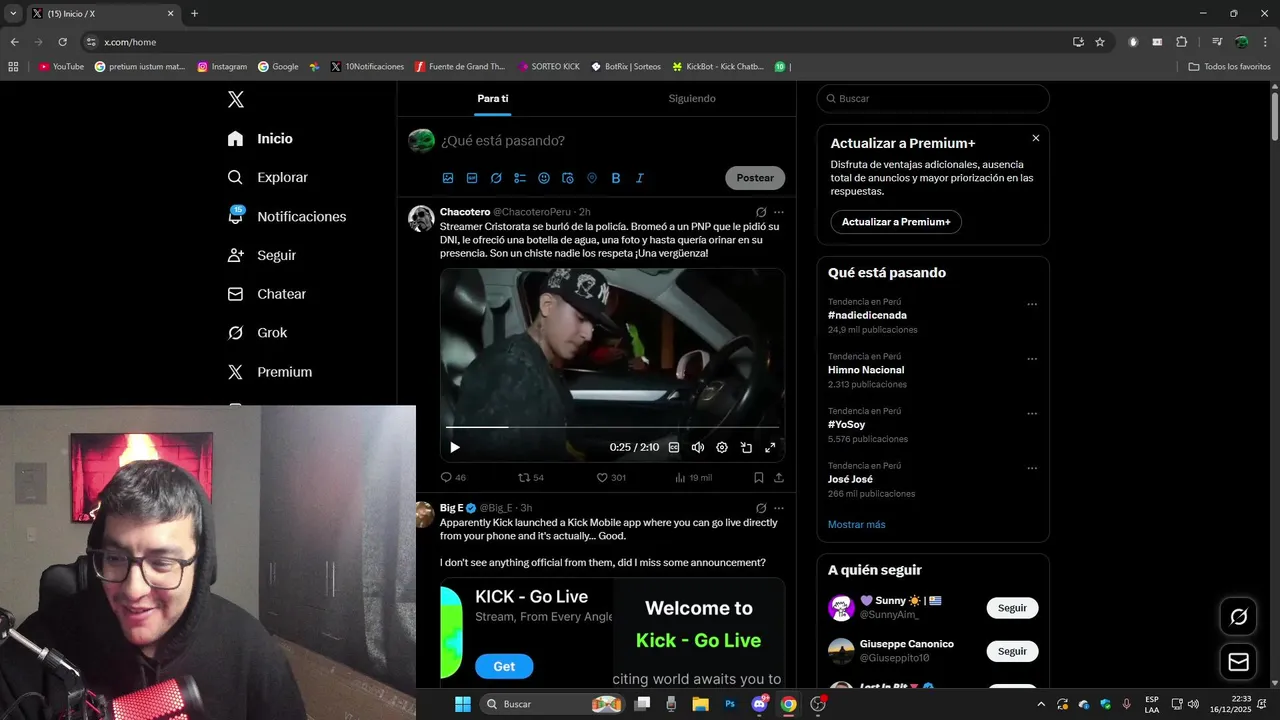Open video settings gear
The width and height of the screenshot is (1280, 720).
click(722, 448)
